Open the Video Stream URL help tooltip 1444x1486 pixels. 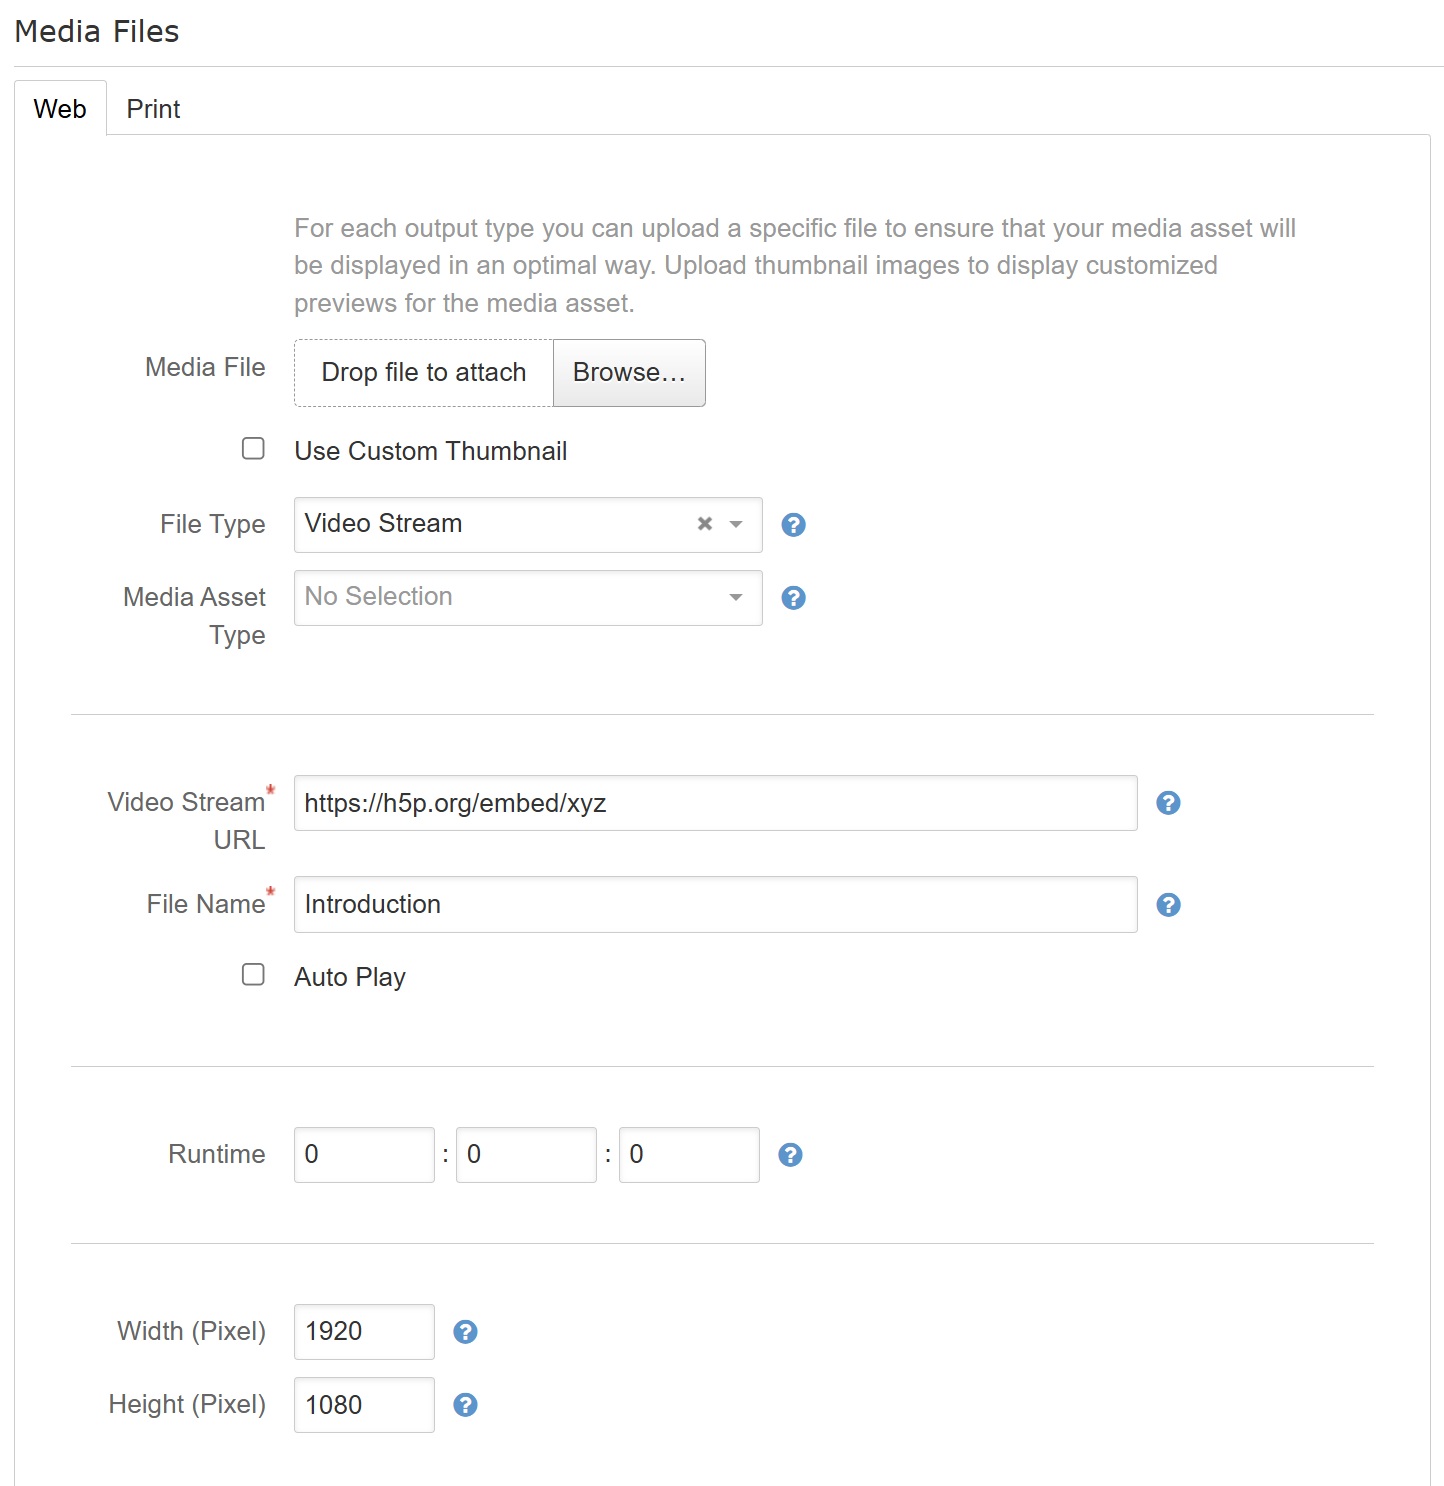click(1167, 802)
